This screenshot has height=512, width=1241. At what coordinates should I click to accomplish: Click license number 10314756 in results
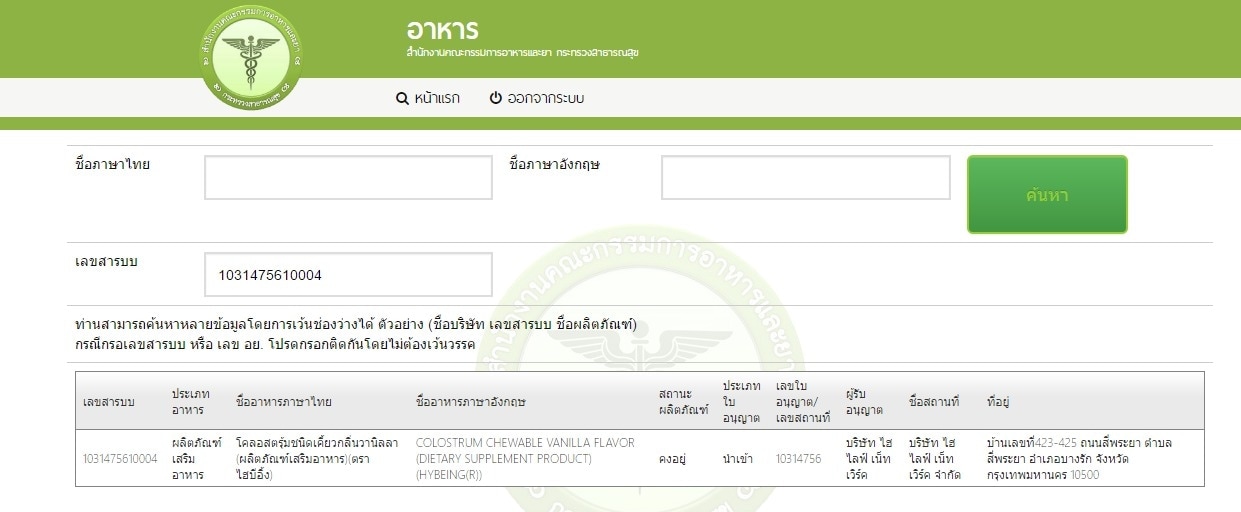click(x=799, y=459)
